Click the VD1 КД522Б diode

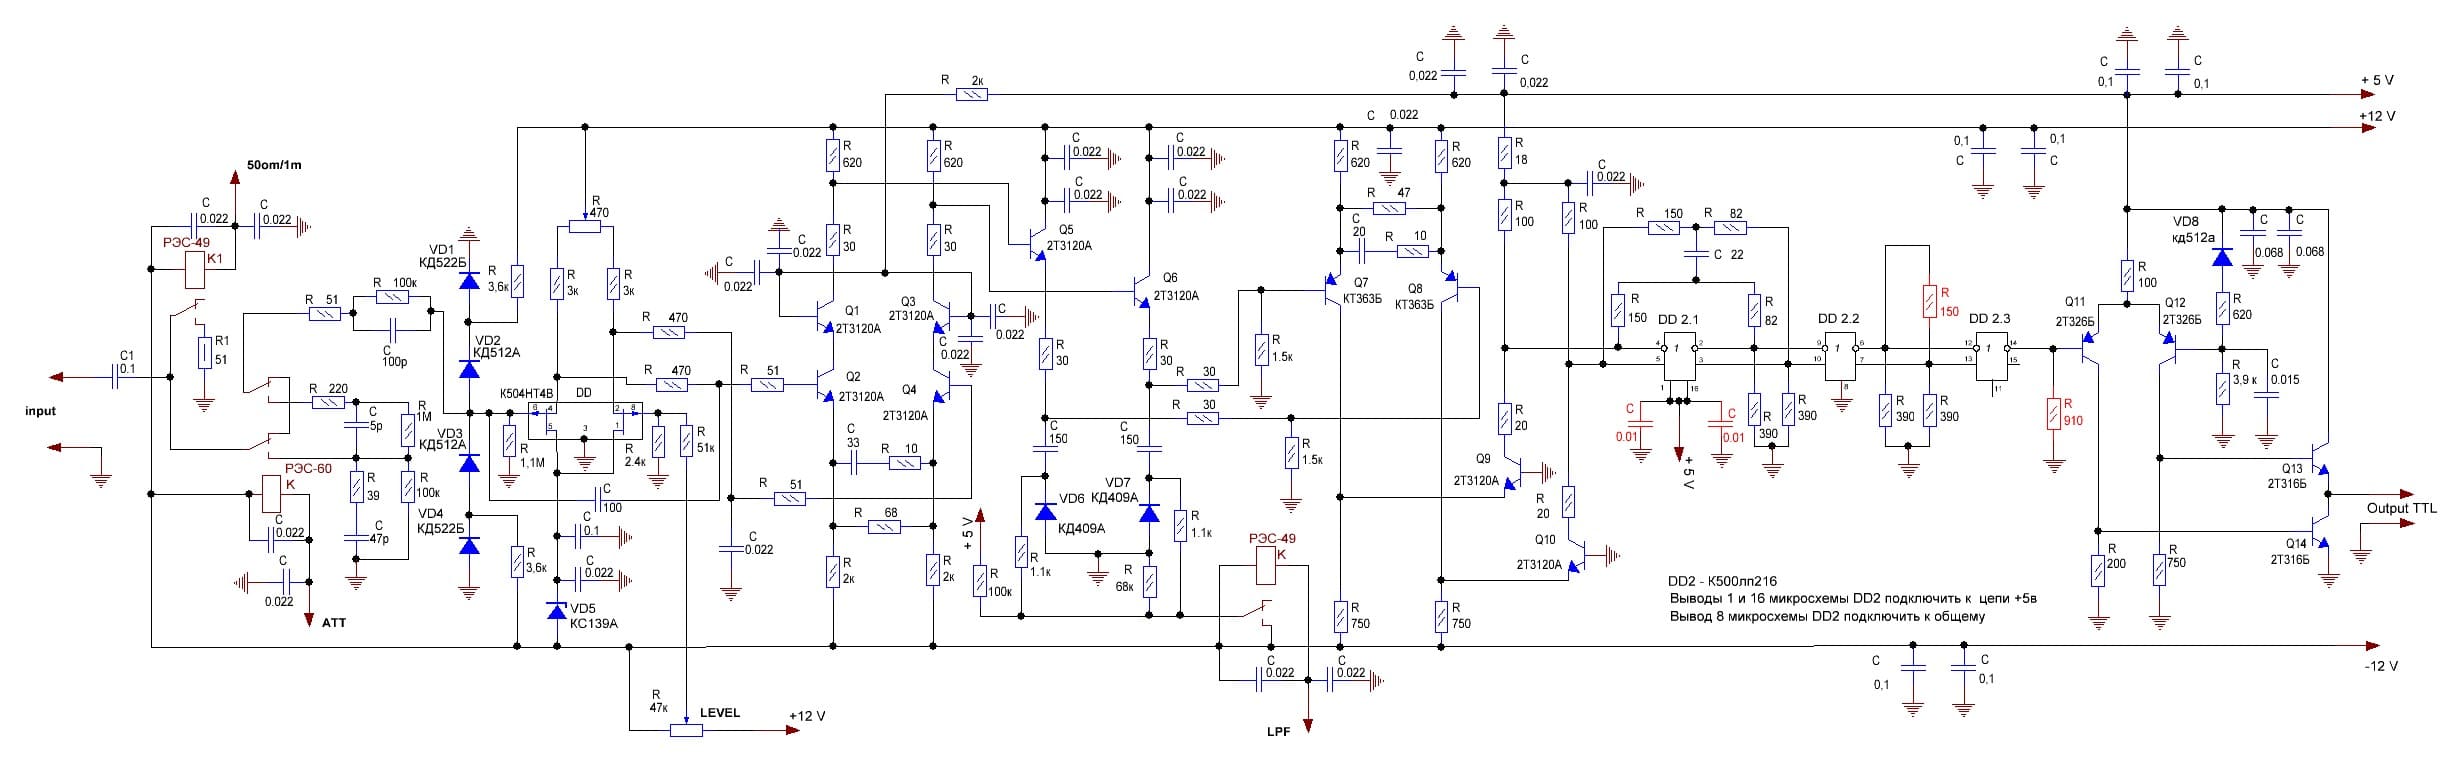[x=468, y=279]
